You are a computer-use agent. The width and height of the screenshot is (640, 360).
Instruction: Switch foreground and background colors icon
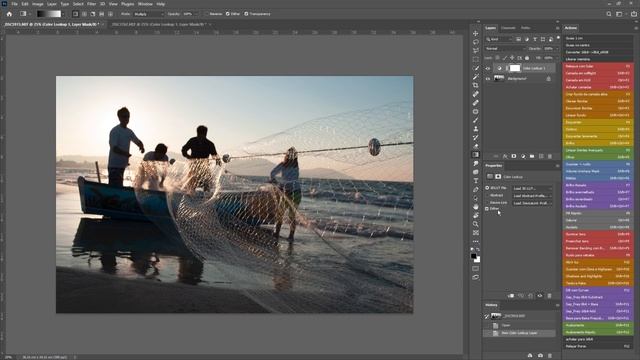click(478, 249)
